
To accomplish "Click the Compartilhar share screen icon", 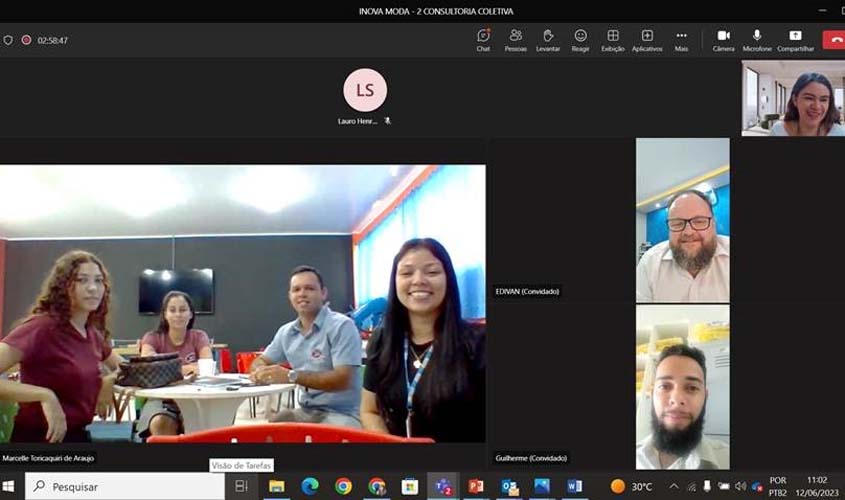I will [795, 39].
